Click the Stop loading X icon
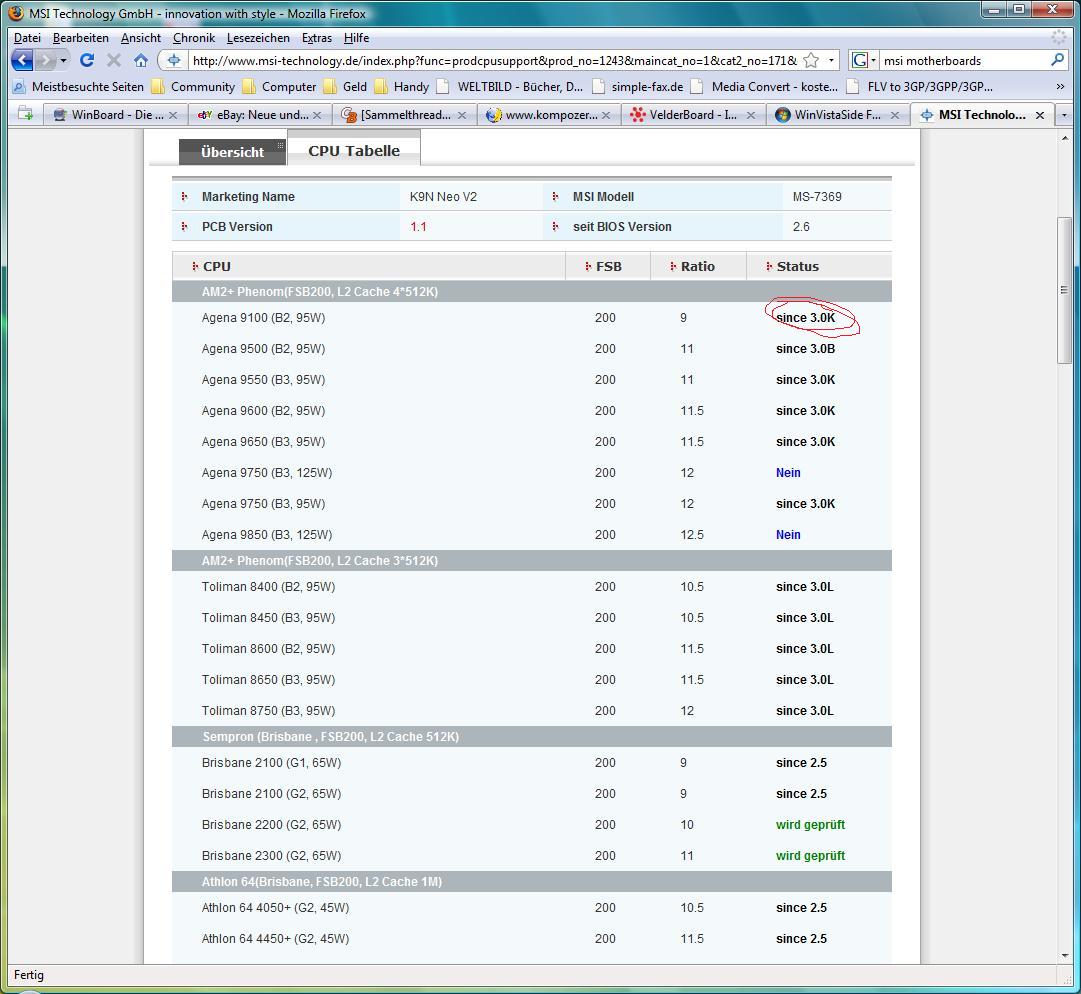Screen dimensions: 1081x994 (114, 61)
